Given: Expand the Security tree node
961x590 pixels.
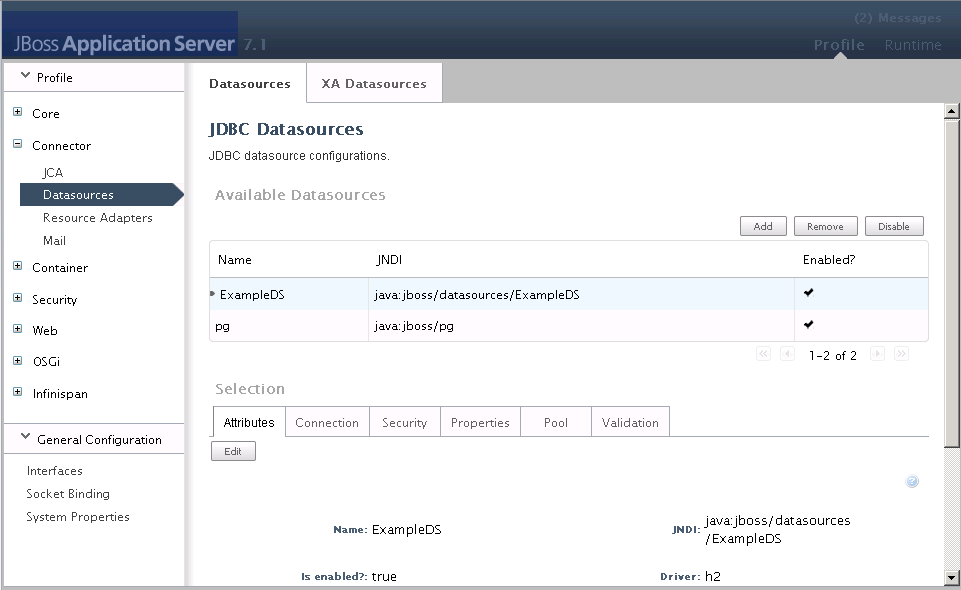Looking at the screenshot, I should click(17, 299).
